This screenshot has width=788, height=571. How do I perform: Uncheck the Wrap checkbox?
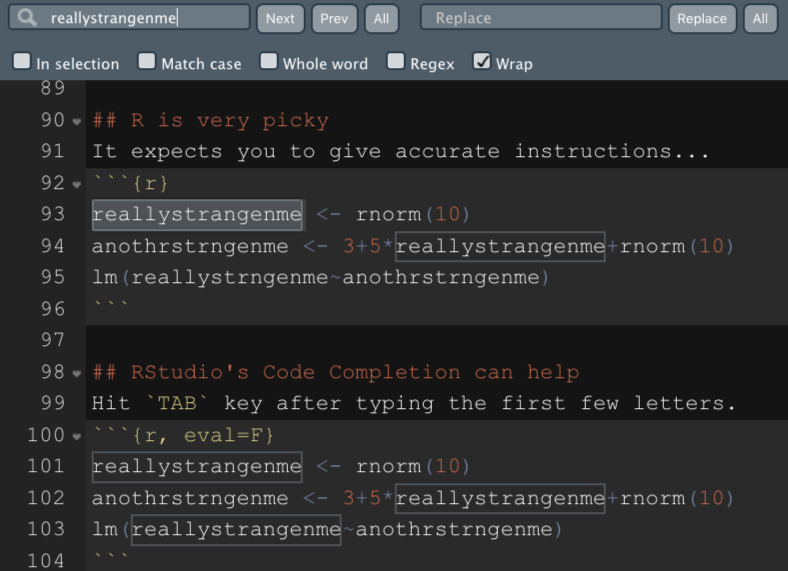pos(482,62)
